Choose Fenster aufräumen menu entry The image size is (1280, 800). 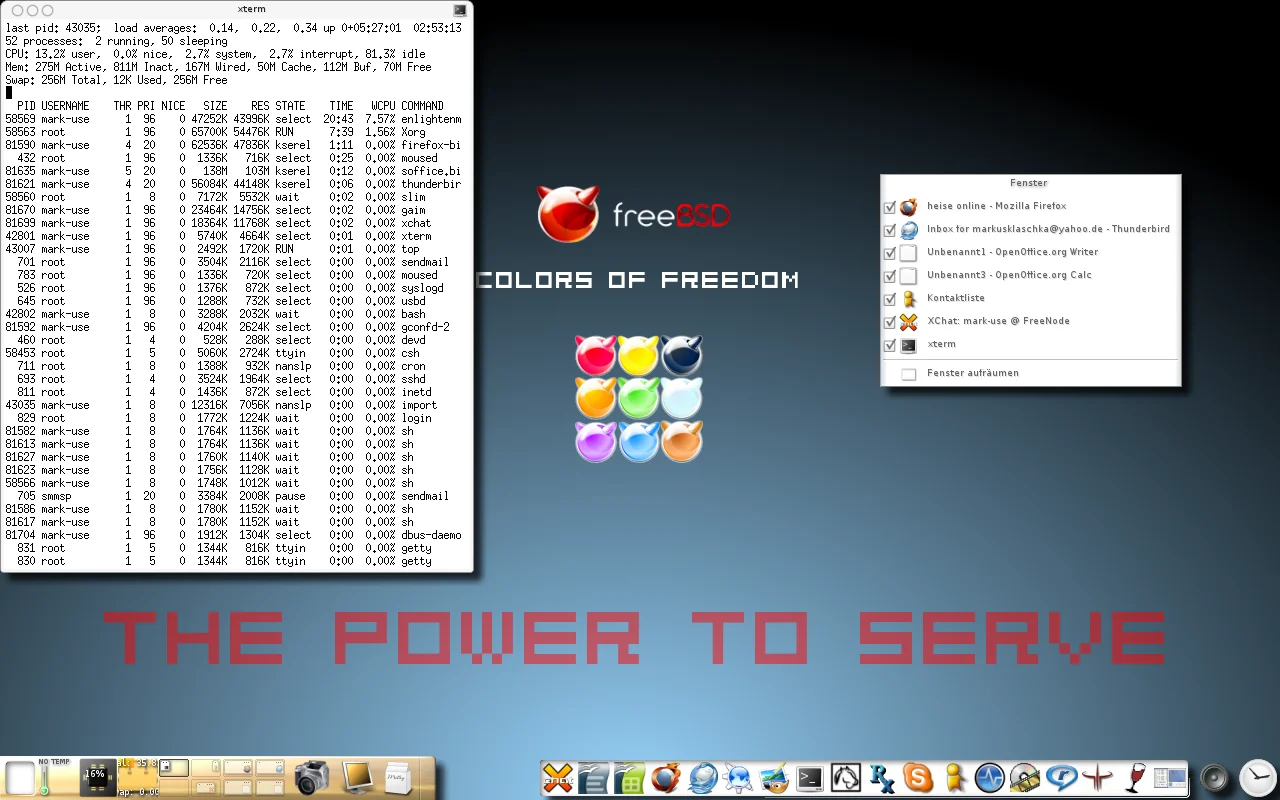tap(1030, 373)
